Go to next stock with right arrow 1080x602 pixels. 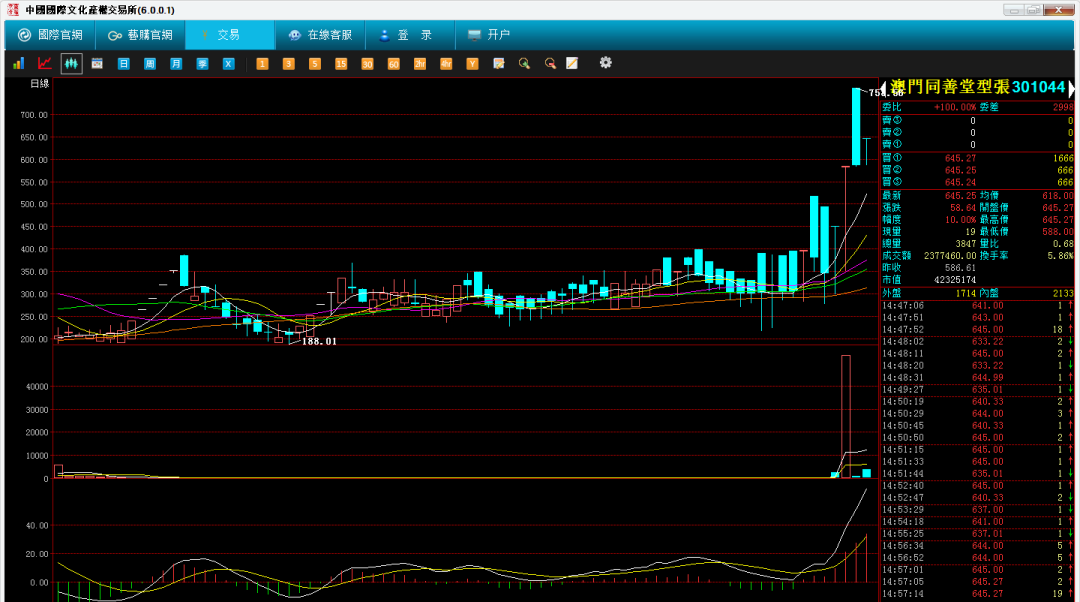click(1071, 87)
